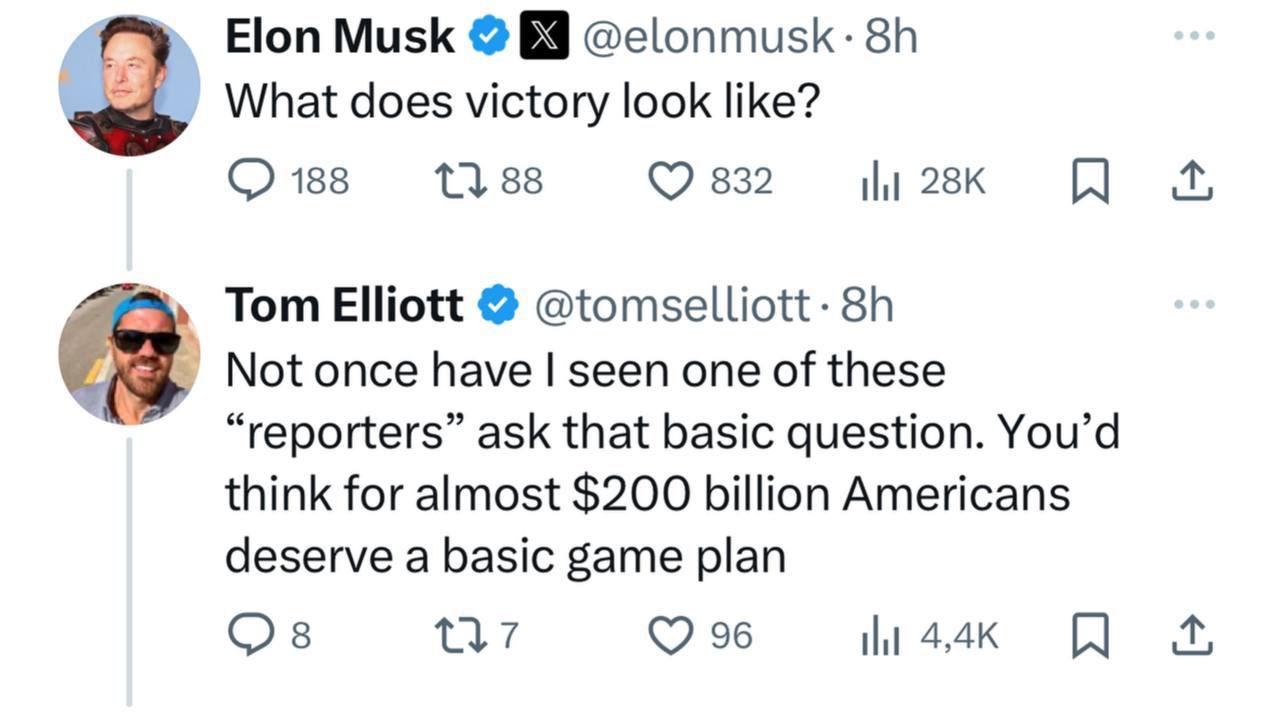1280x718 pixels.
Task: Open more options on Tom Elliott's reply
Action: click(x=1196, y=304)
